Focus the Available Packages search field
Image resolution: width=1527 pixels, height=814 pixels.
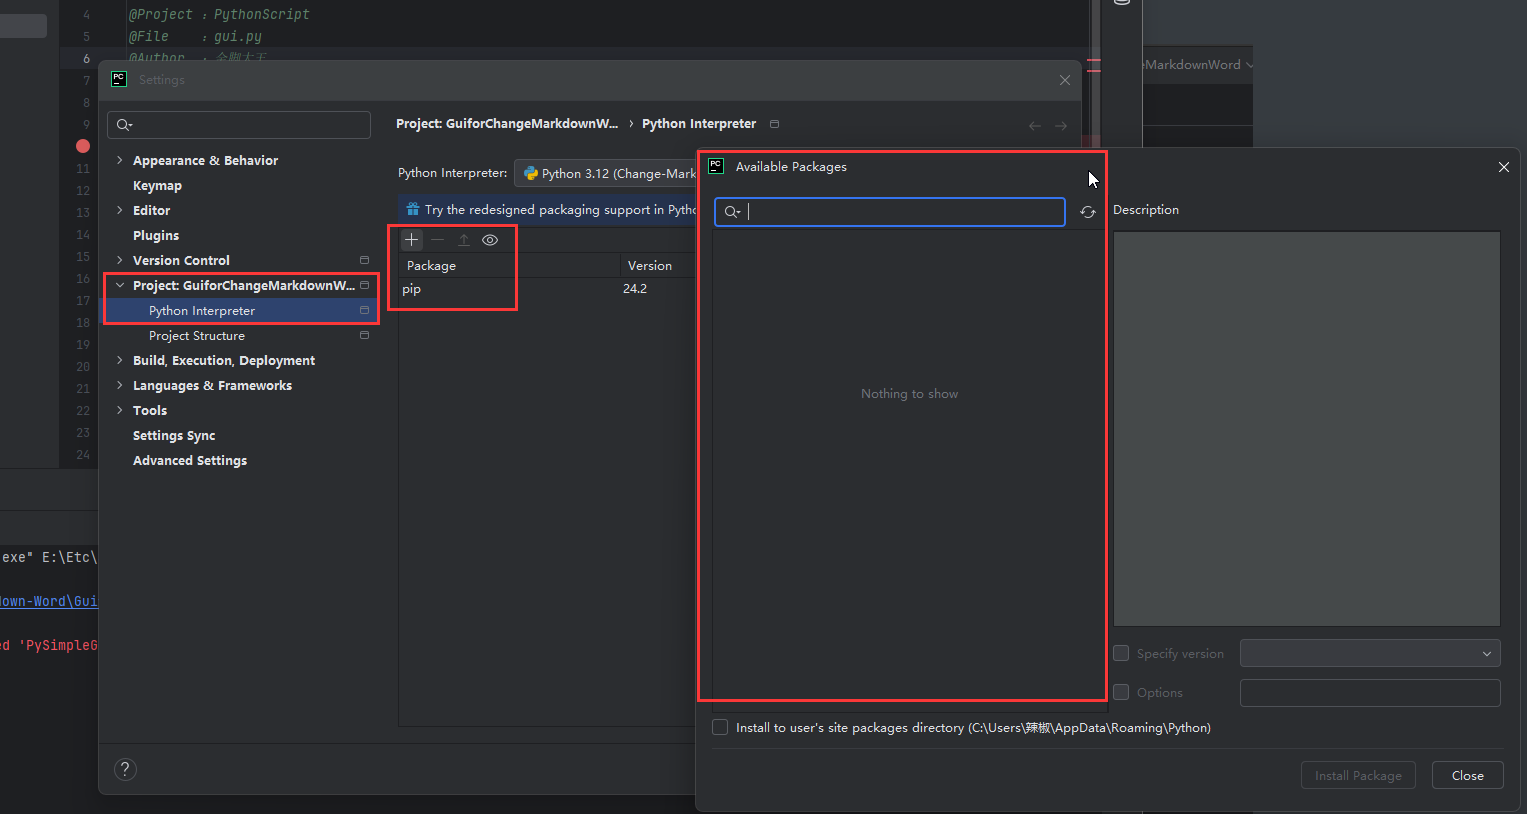pyautogui.click(x=890, y=212)
